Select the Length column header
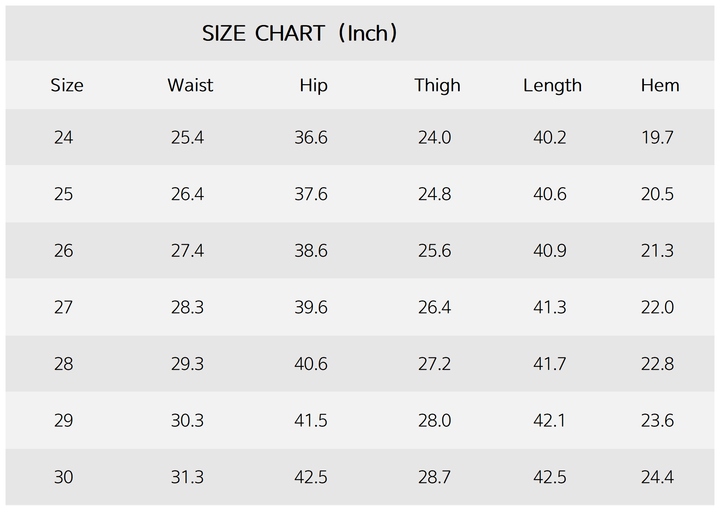Screen dimensions: 720x511 [552, 86]
